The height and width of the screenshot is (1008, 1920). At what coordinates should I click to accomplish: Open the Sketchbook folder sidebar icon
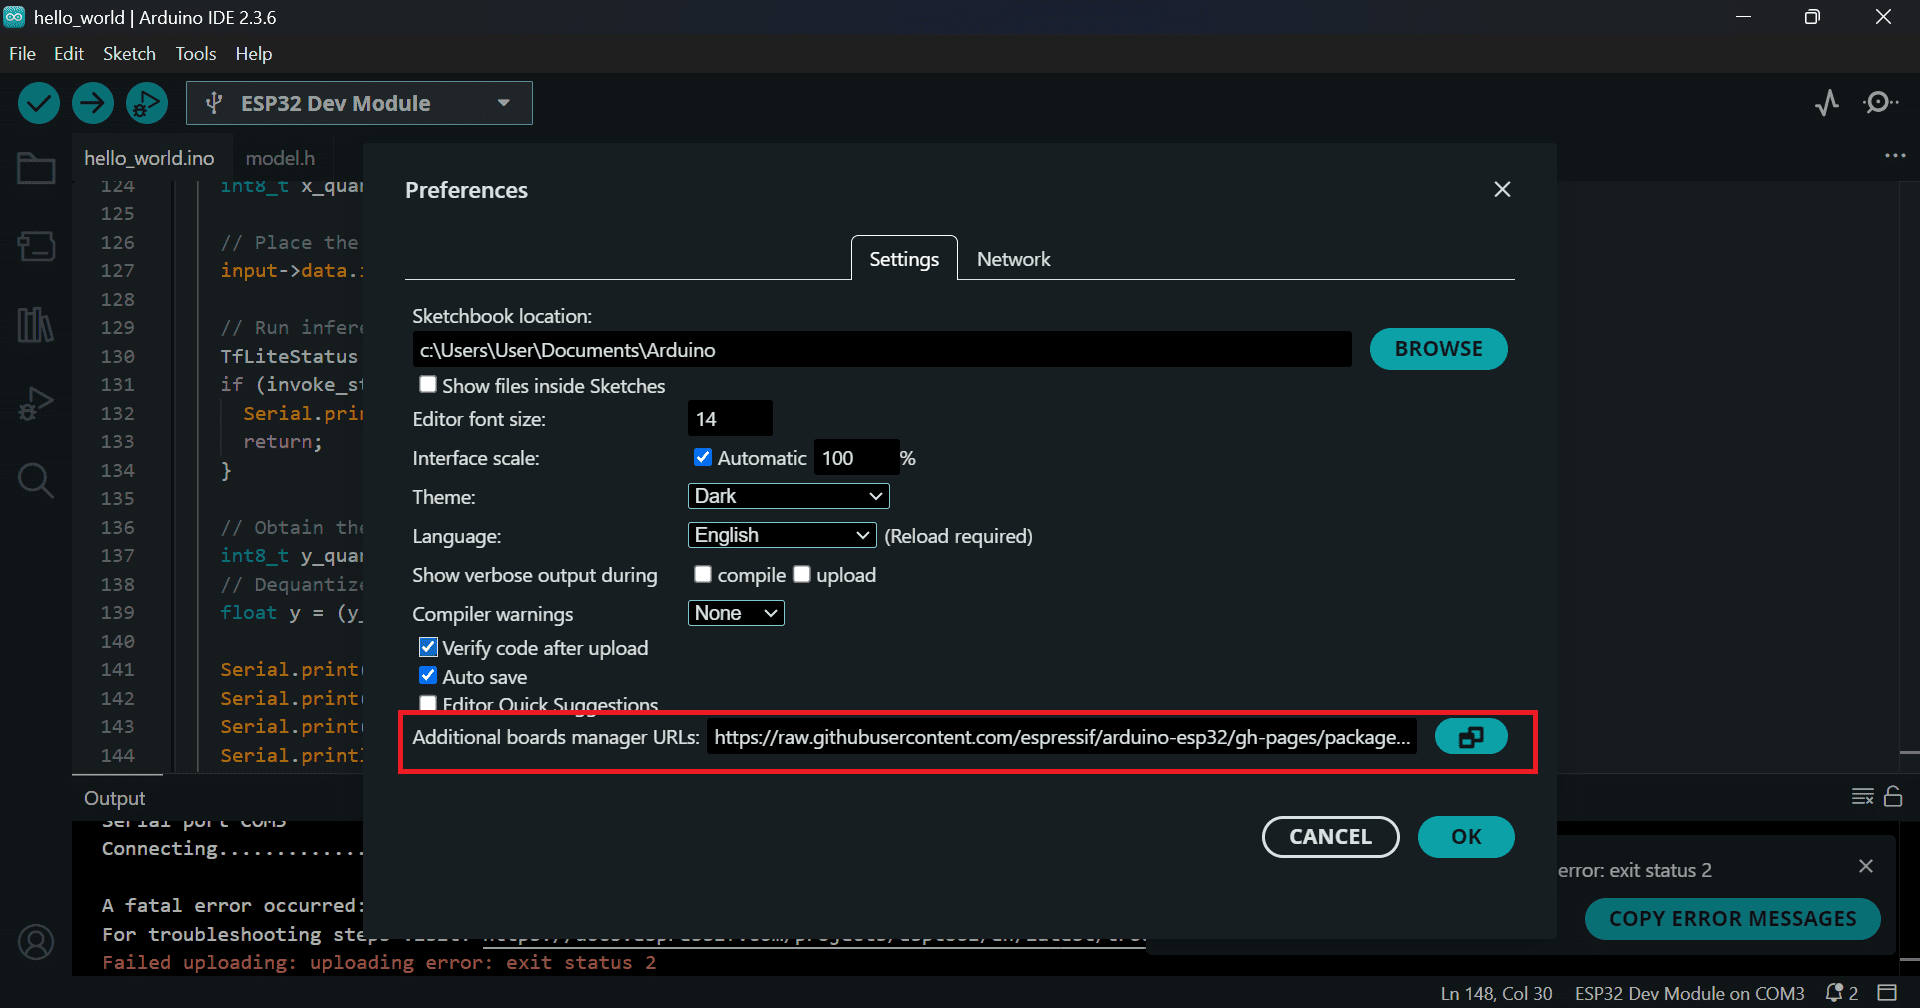coord(36,168)
